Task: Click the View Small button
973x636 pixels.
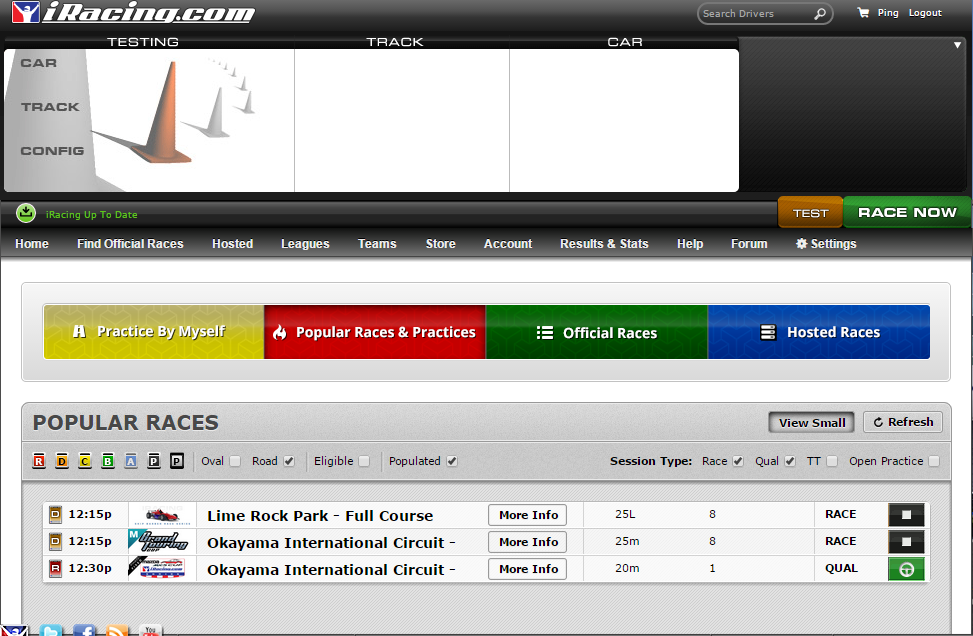Action: pos(812,423)
